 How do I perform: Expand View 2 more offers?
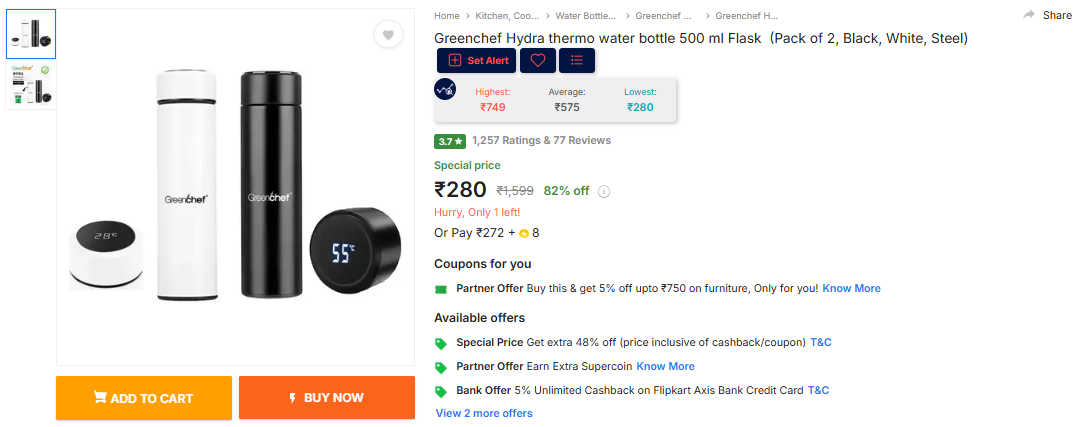[484, 413]
